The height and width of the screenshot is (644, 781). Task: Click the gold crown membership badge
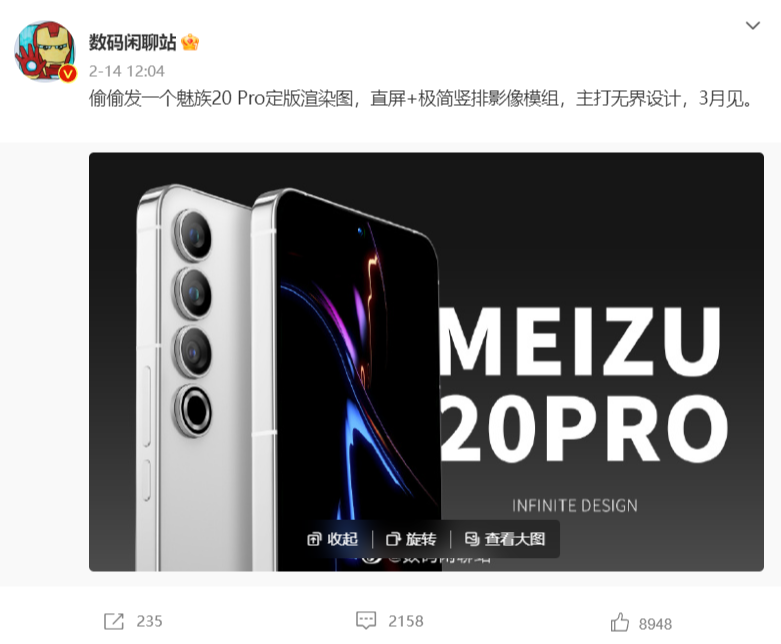[x=190, y=42]
